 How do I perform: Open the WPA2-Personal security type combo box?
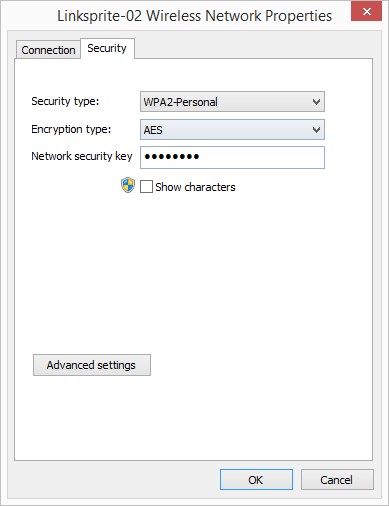click(232, 102)
